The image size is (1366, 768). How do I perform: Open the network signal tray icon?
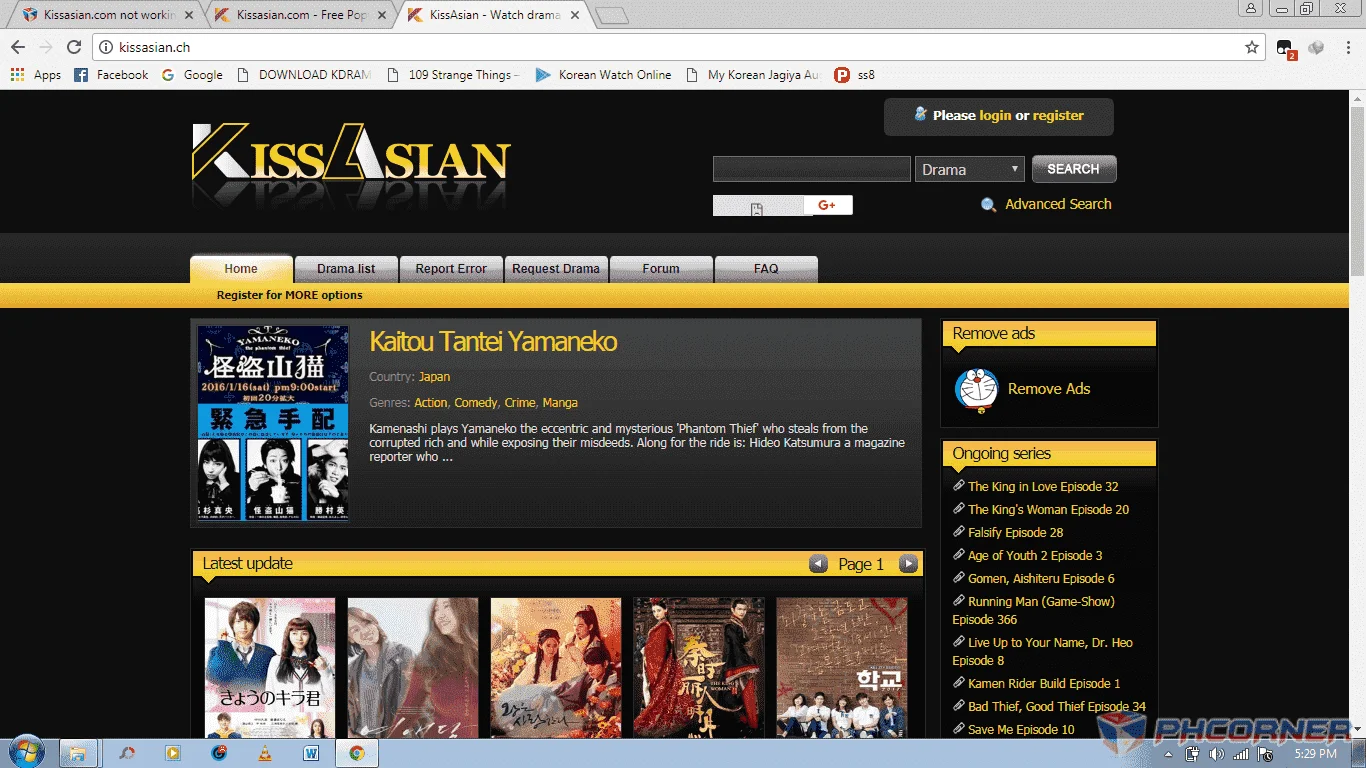pyautogui.click(x=1241, y=754)
